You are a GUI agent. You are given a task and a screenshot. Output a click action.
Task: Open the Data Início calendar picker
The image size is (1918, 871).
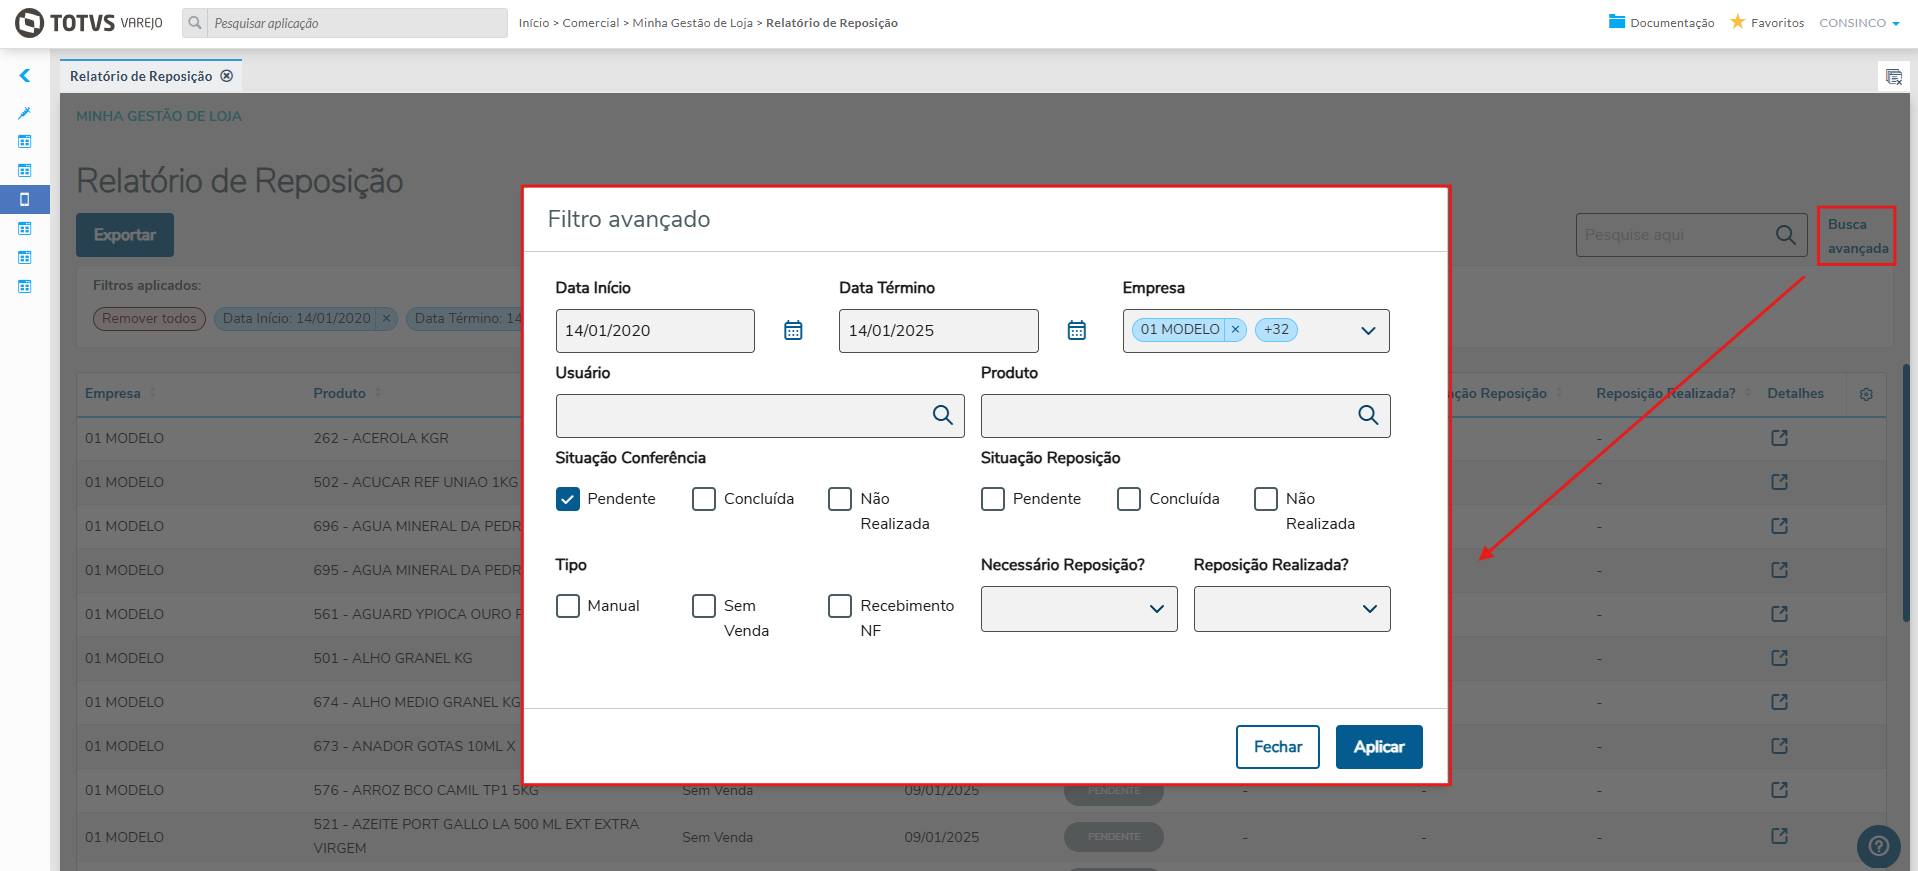coord(793,331)
